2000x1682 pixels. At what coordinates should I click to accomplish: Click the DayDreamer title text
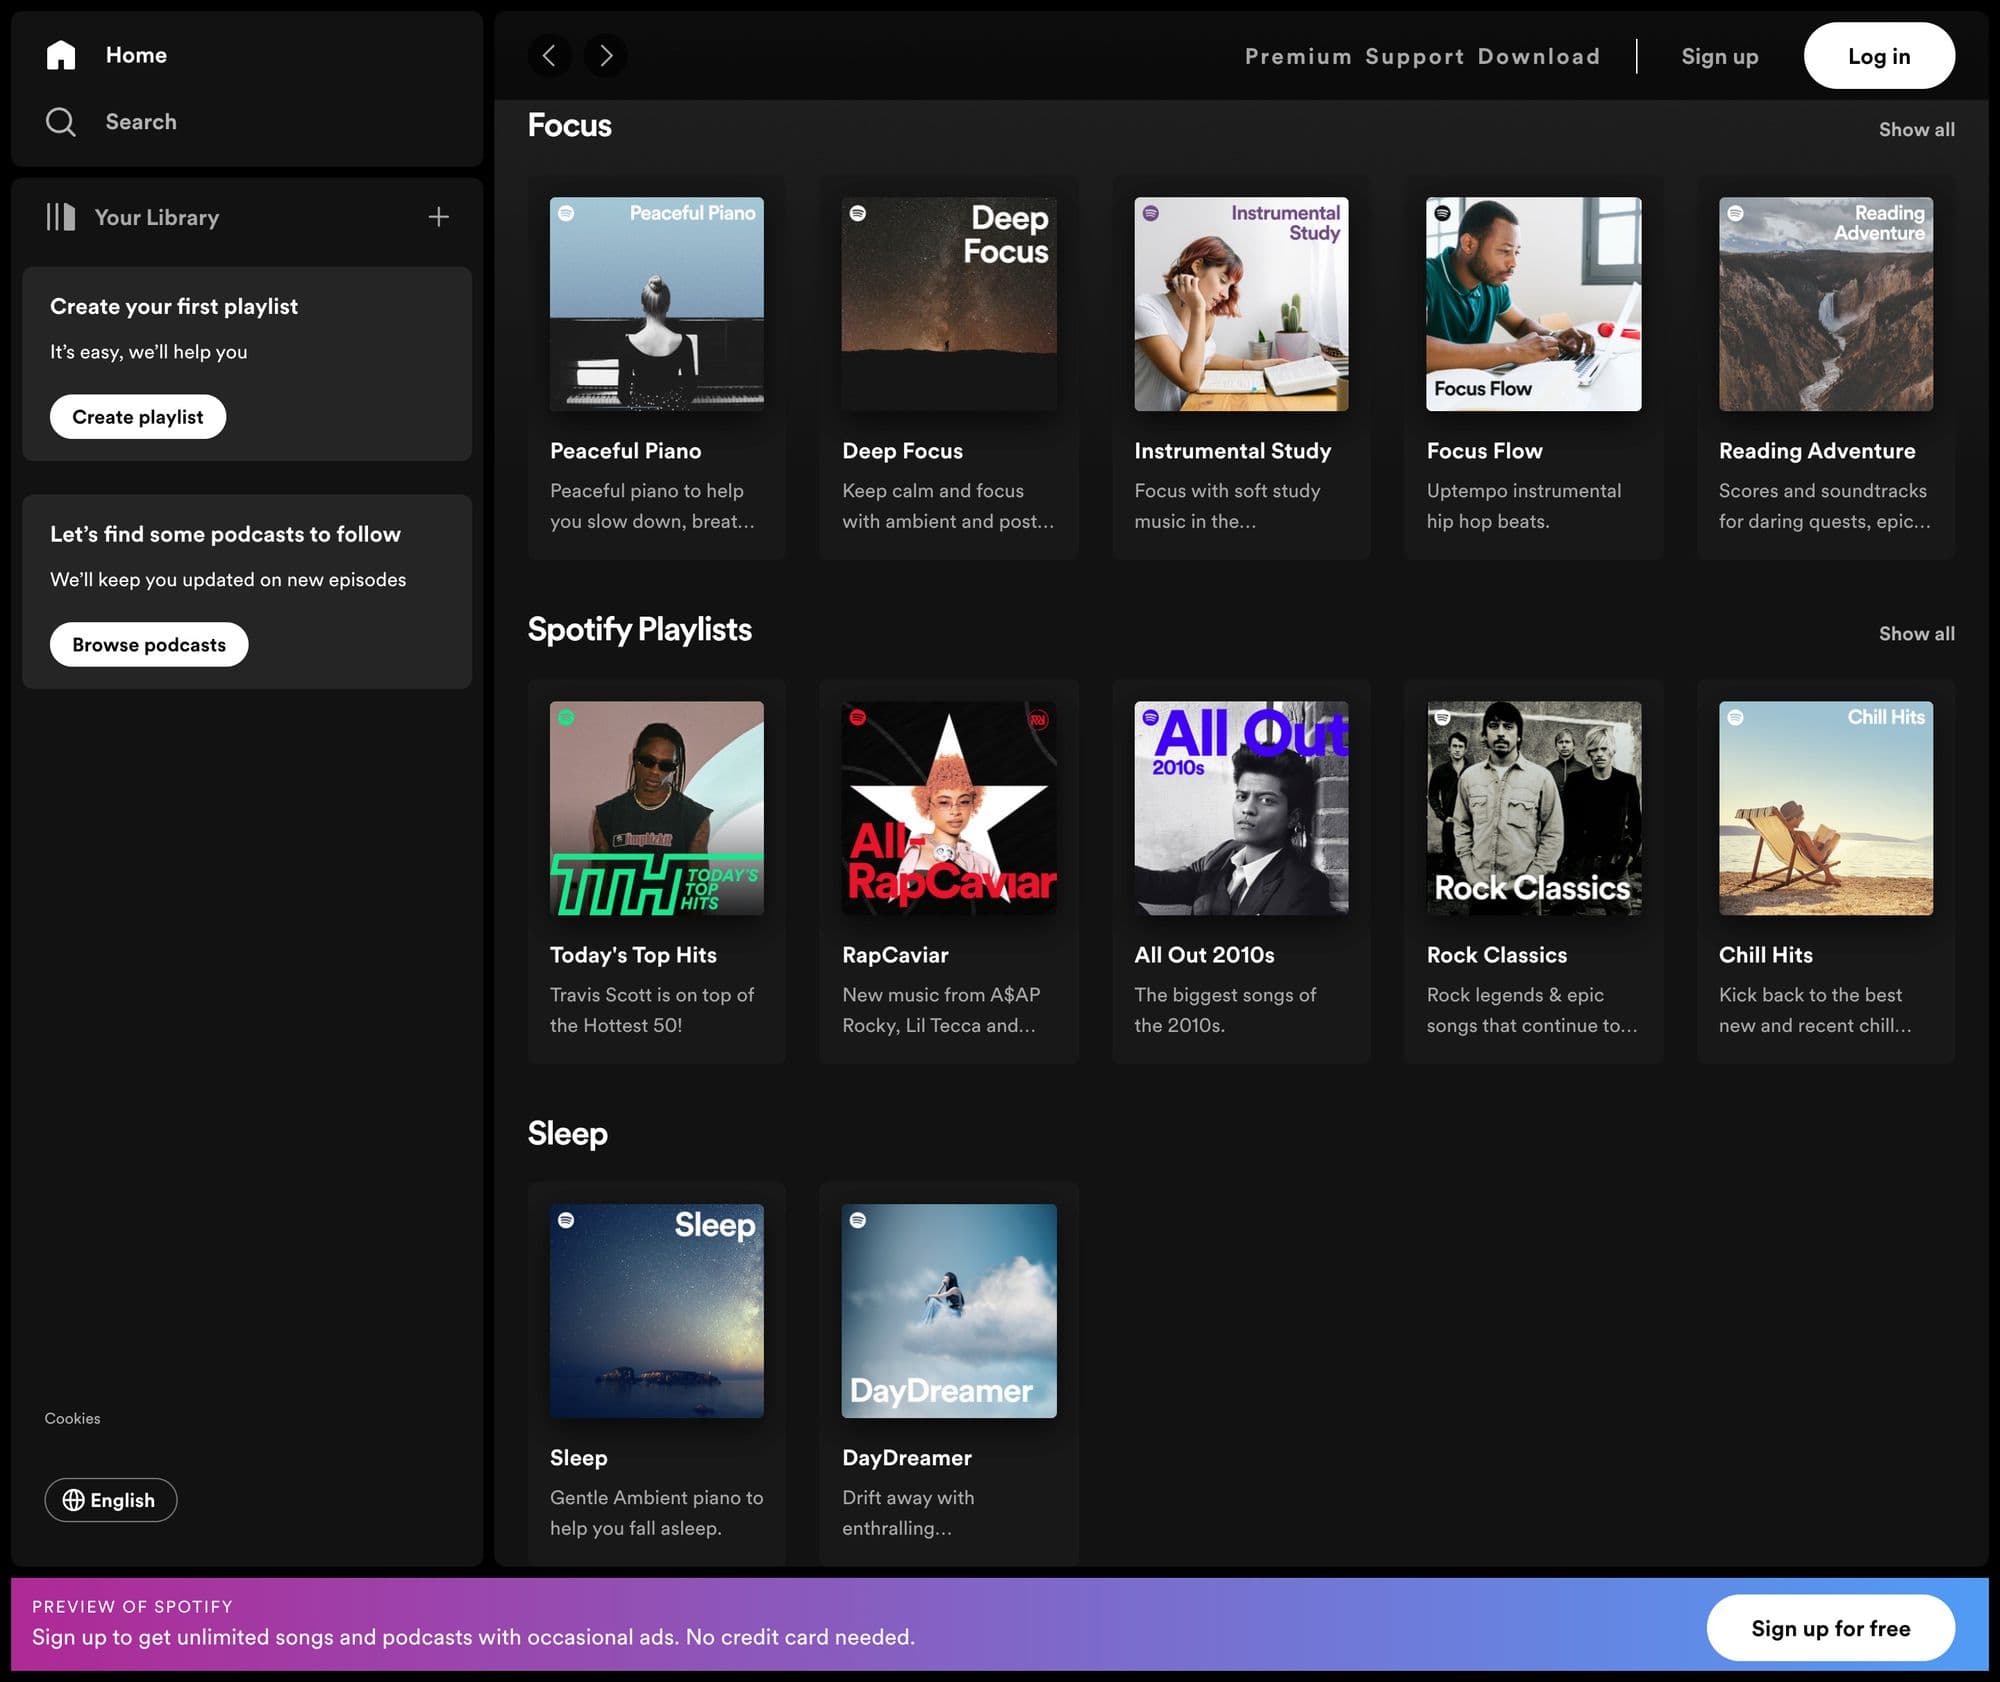(x=906, y=1458)
